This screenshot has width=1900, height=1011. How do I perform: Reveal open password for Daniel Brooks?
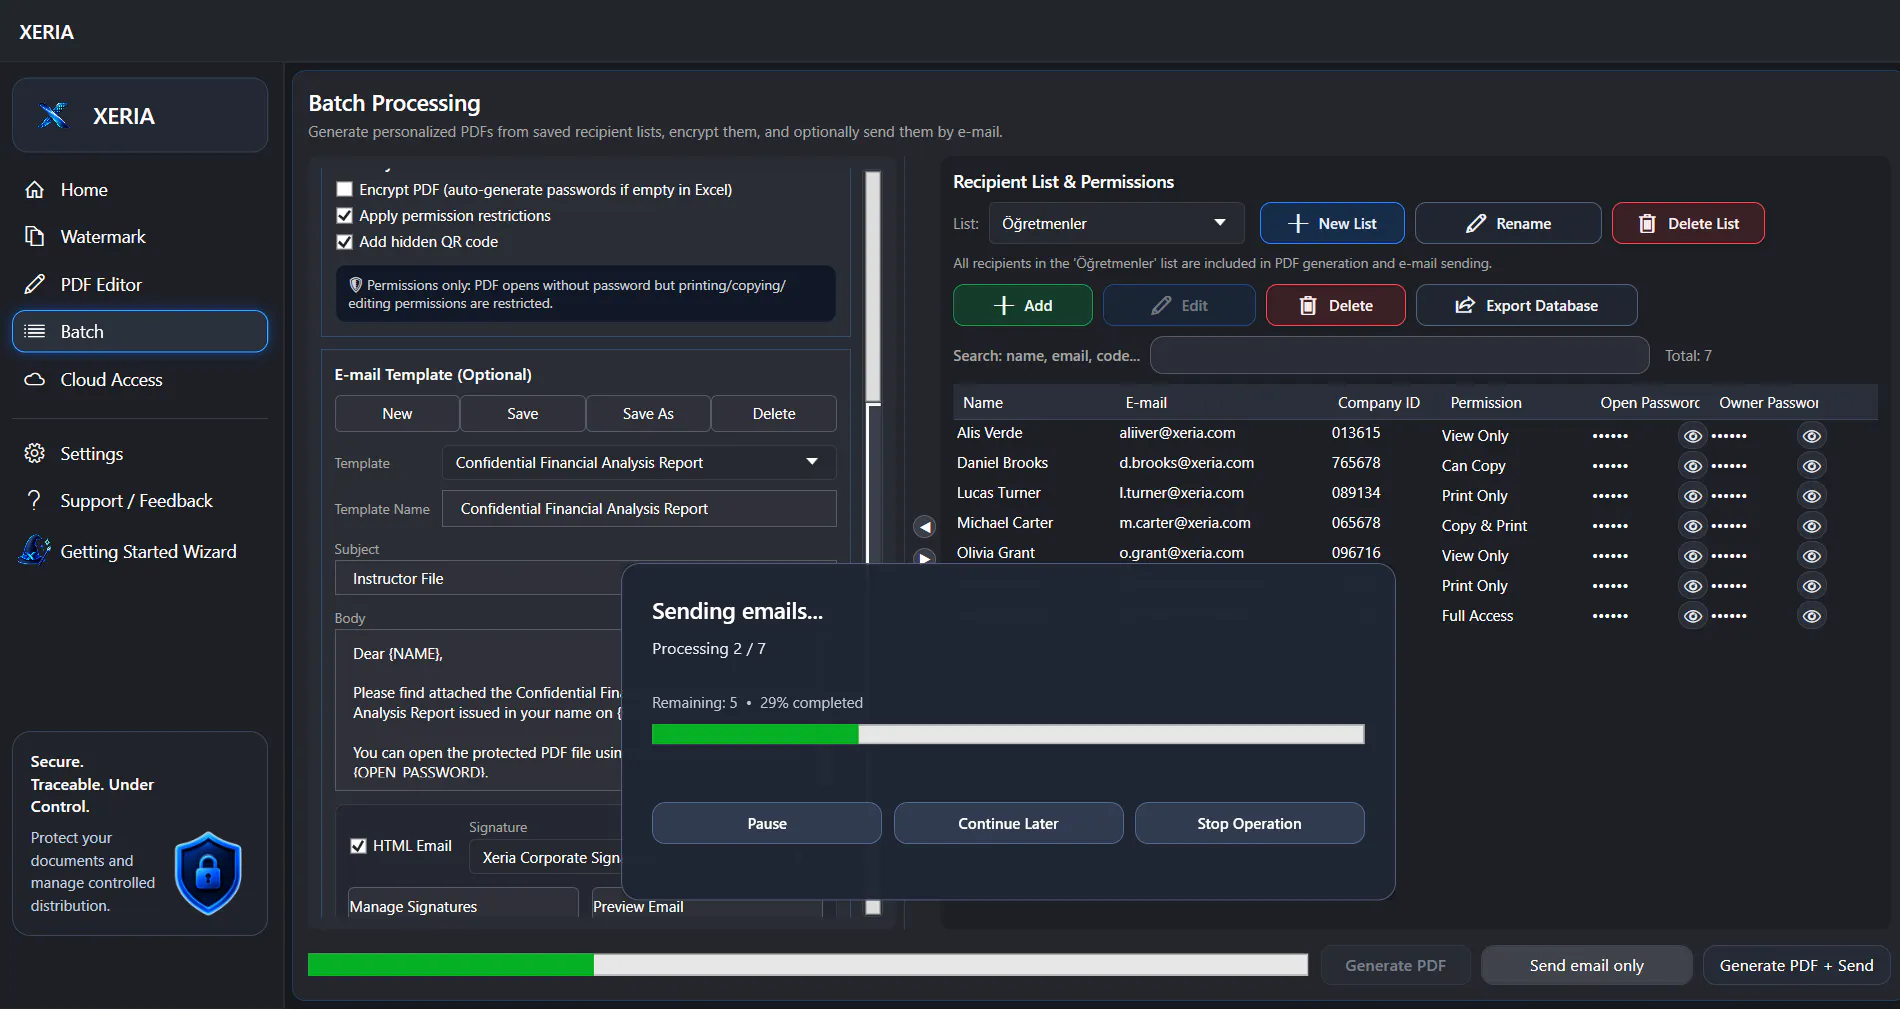click(x=1692, y=466)
